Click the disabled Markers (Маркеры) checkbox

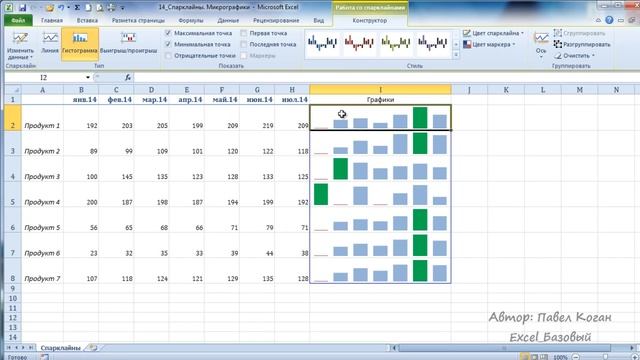pos(244,56)
